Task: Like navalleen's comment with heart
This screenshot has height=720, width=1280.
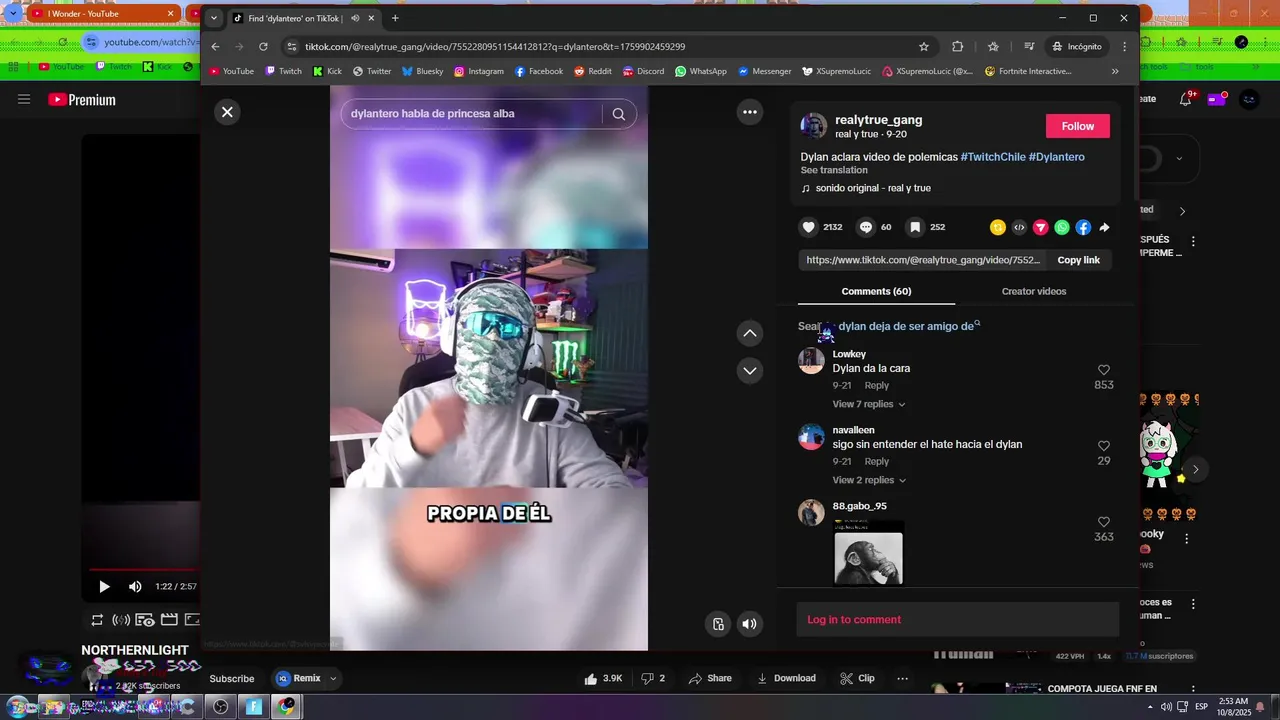Action: [x=1104, y=446]
